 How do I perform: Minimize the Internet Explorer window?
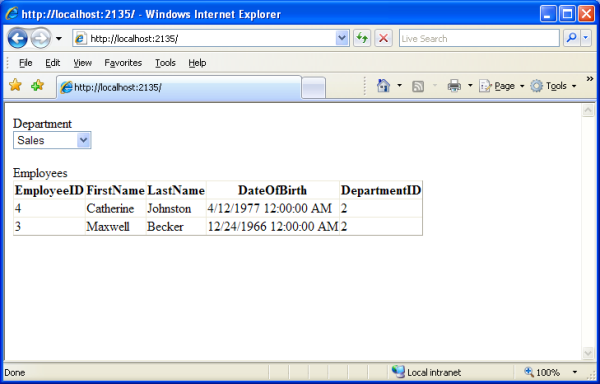[548, 15]
